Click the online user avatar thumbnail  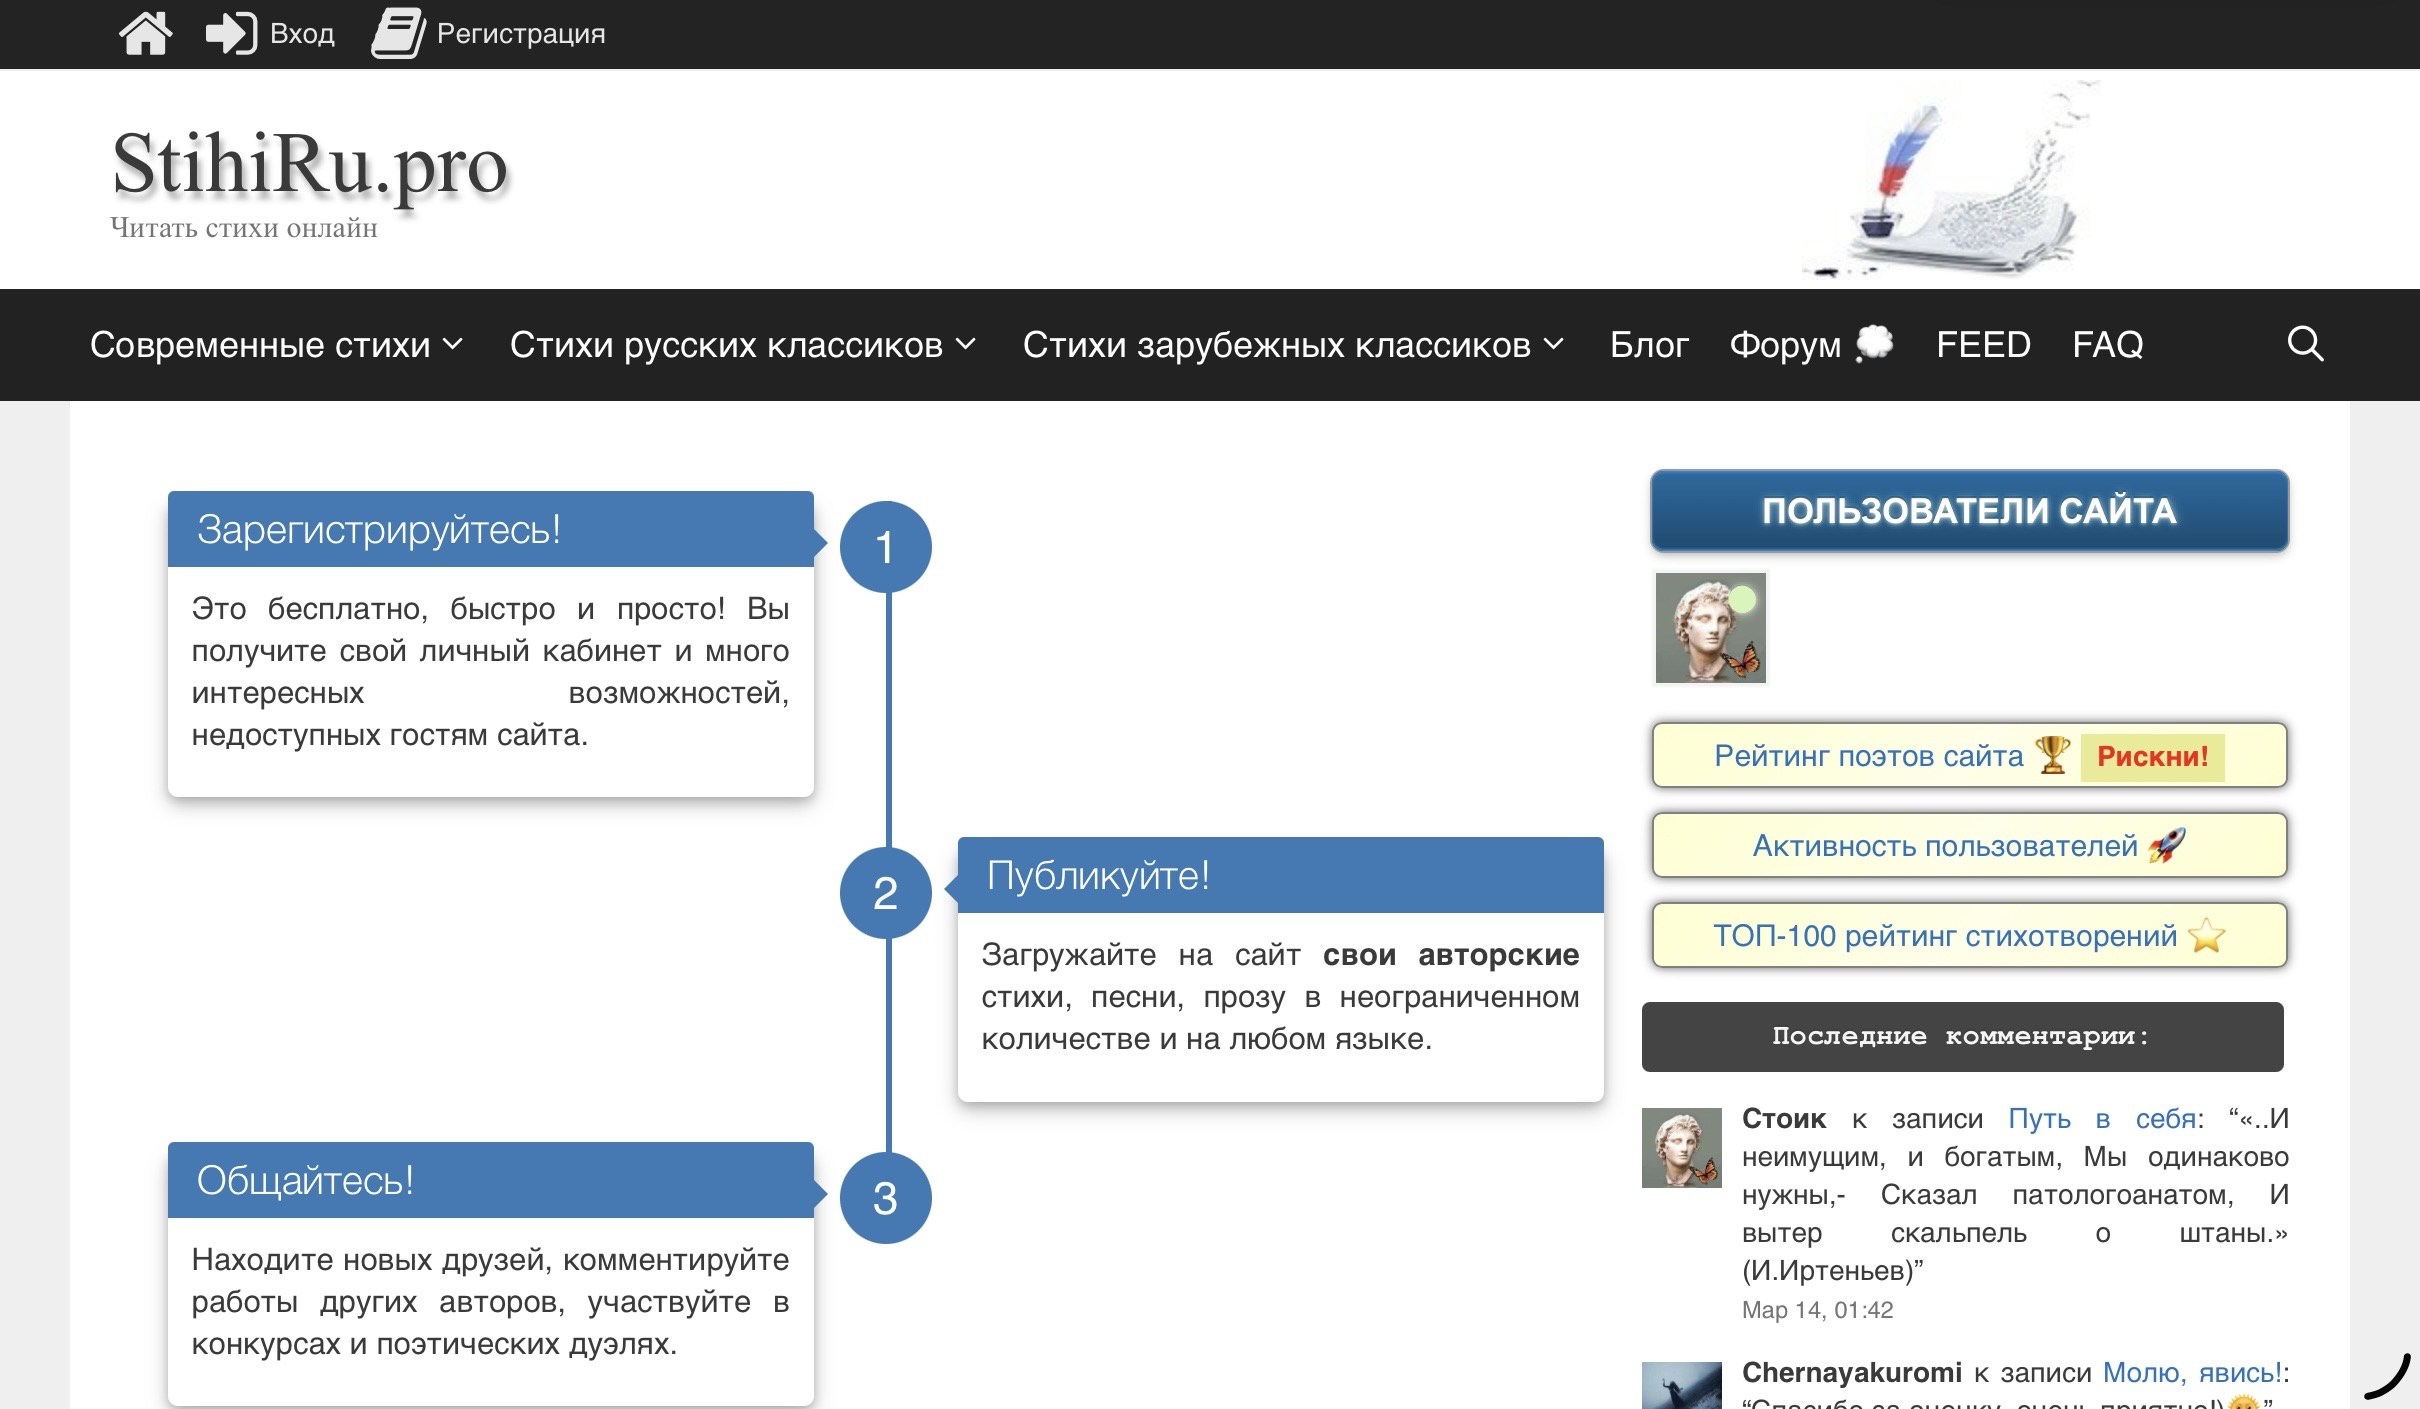pos(1710,628)
